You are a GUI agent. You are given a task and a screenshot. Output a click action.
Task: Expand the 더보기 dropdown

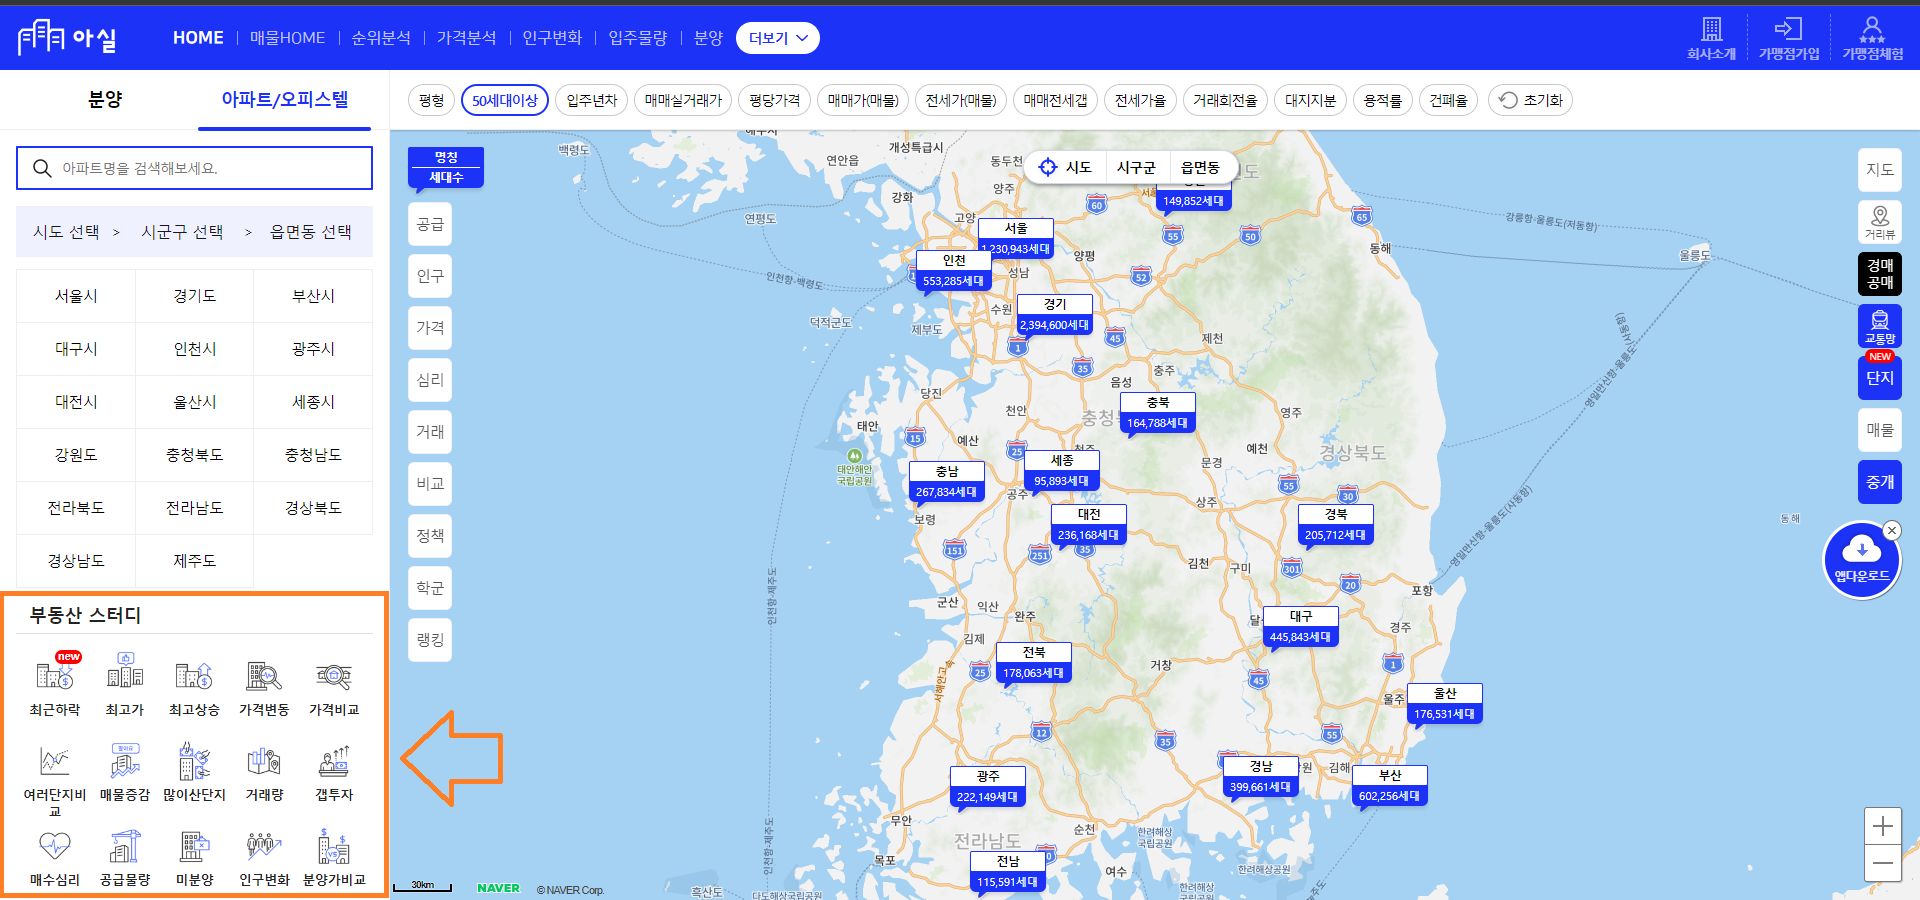(x=778, y=38)
